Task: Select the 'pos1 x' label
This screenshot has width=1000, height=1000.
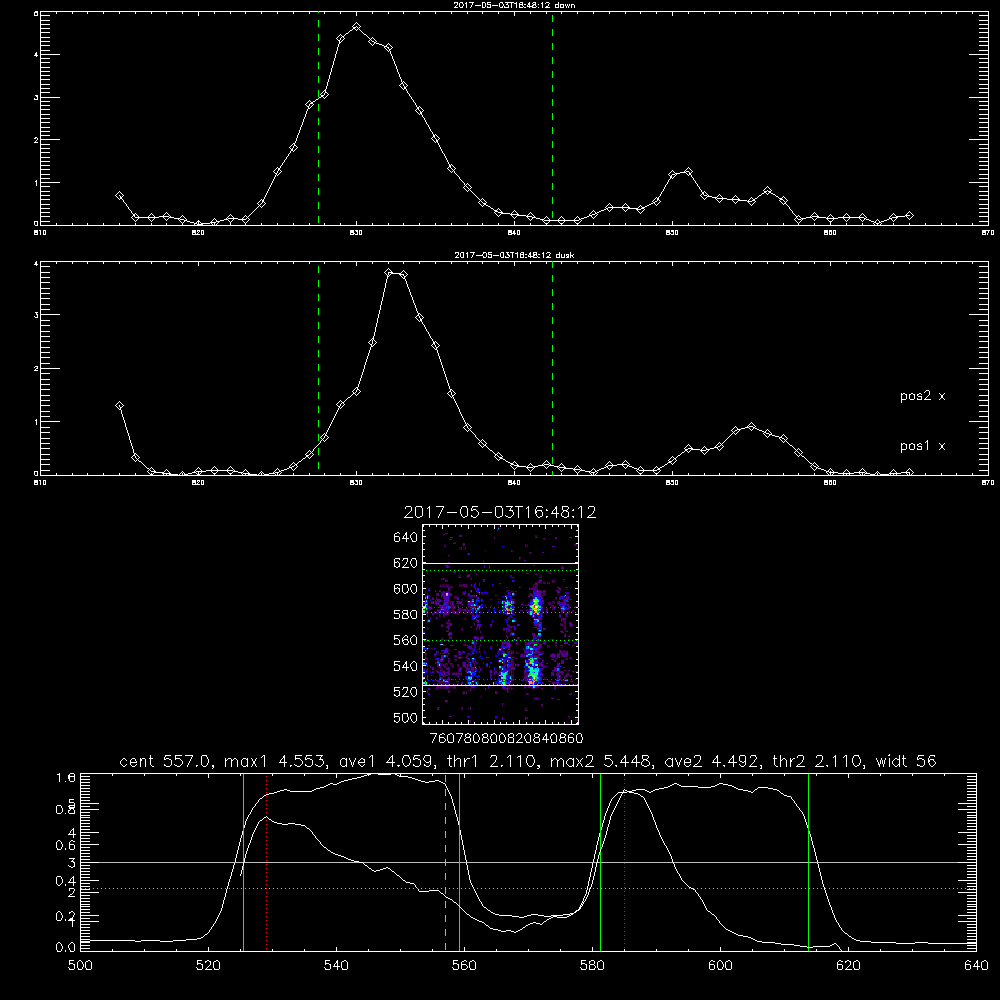Action: tap(922, 446)
